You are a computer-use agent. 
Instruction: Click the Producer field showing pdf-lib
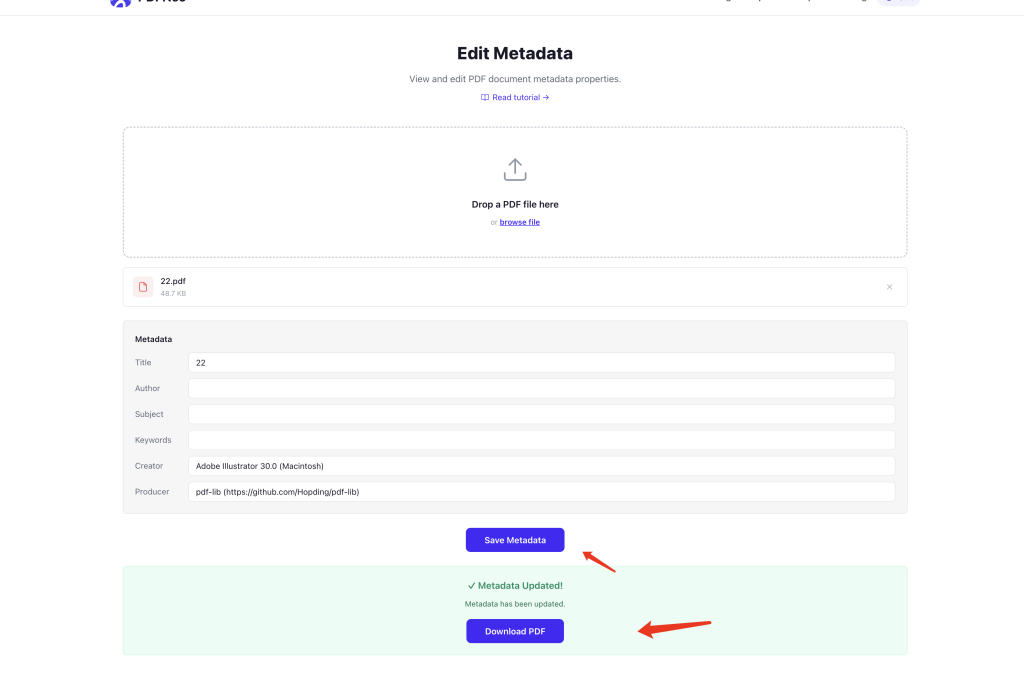tap(541, 492)
